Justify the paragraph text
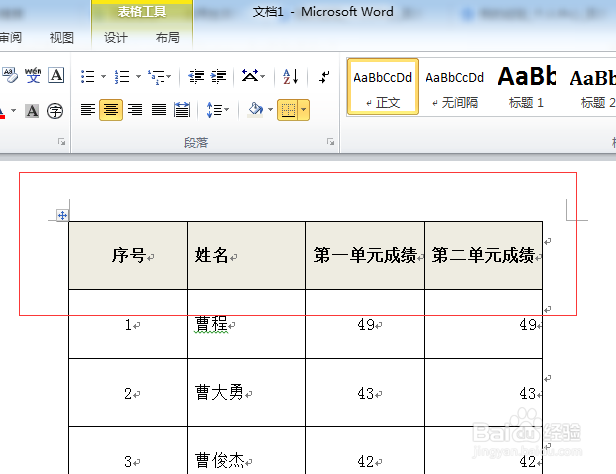The height and width of the screenshot is (474, 616). point(159,110)
